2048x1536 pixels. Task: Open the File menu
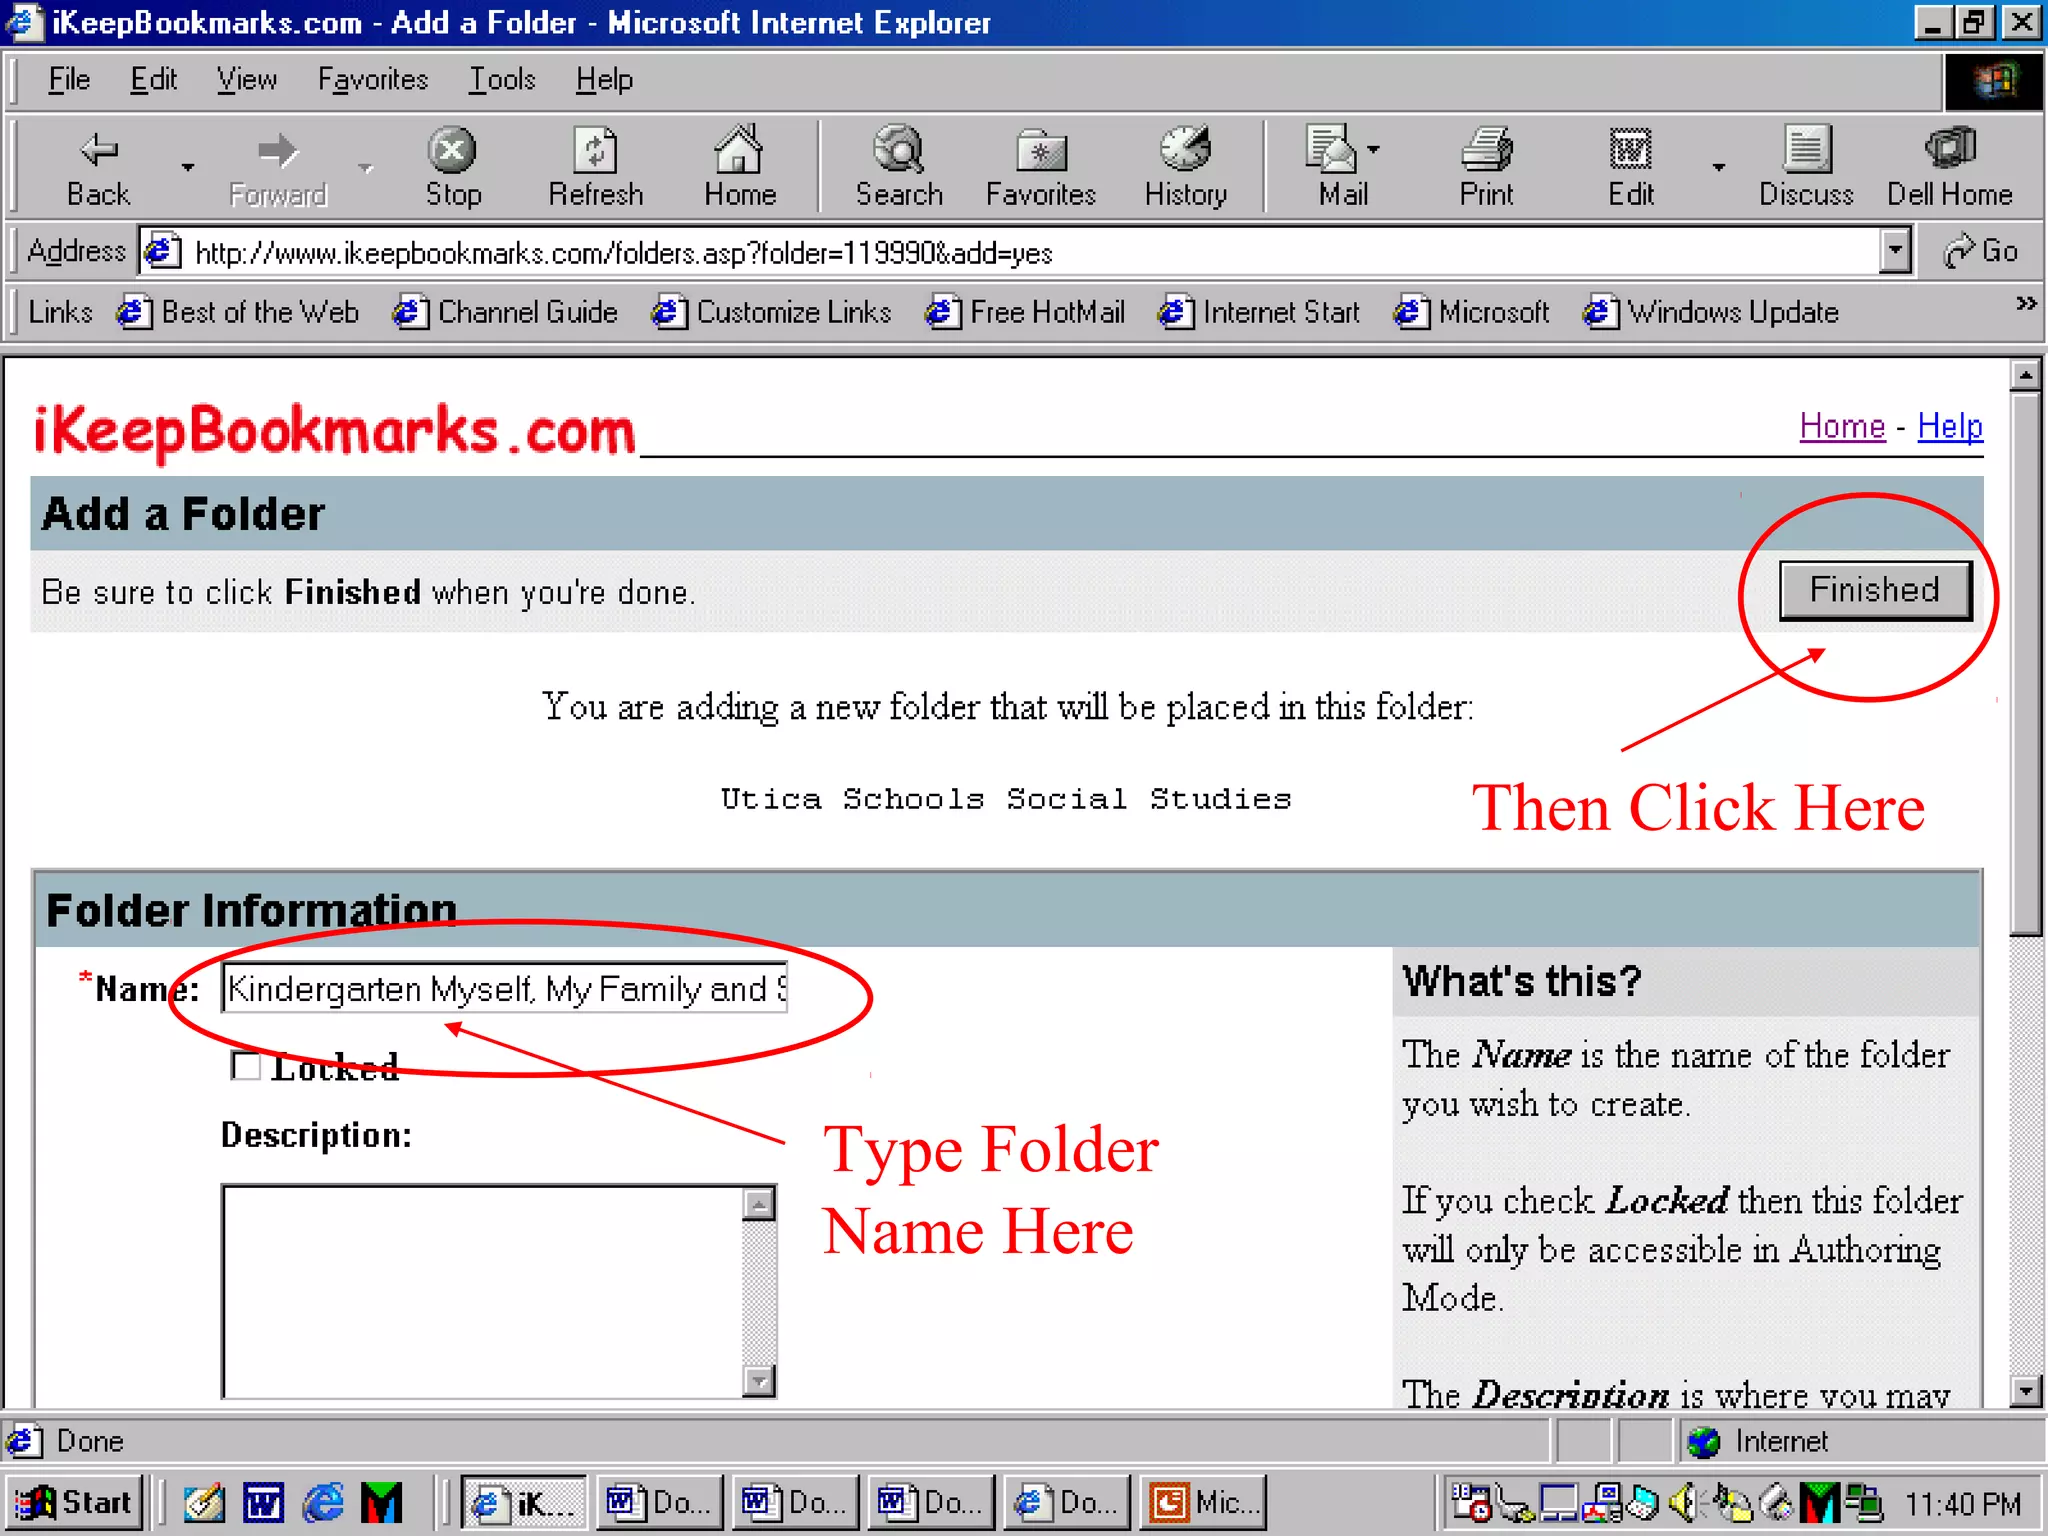coord(69,79)
